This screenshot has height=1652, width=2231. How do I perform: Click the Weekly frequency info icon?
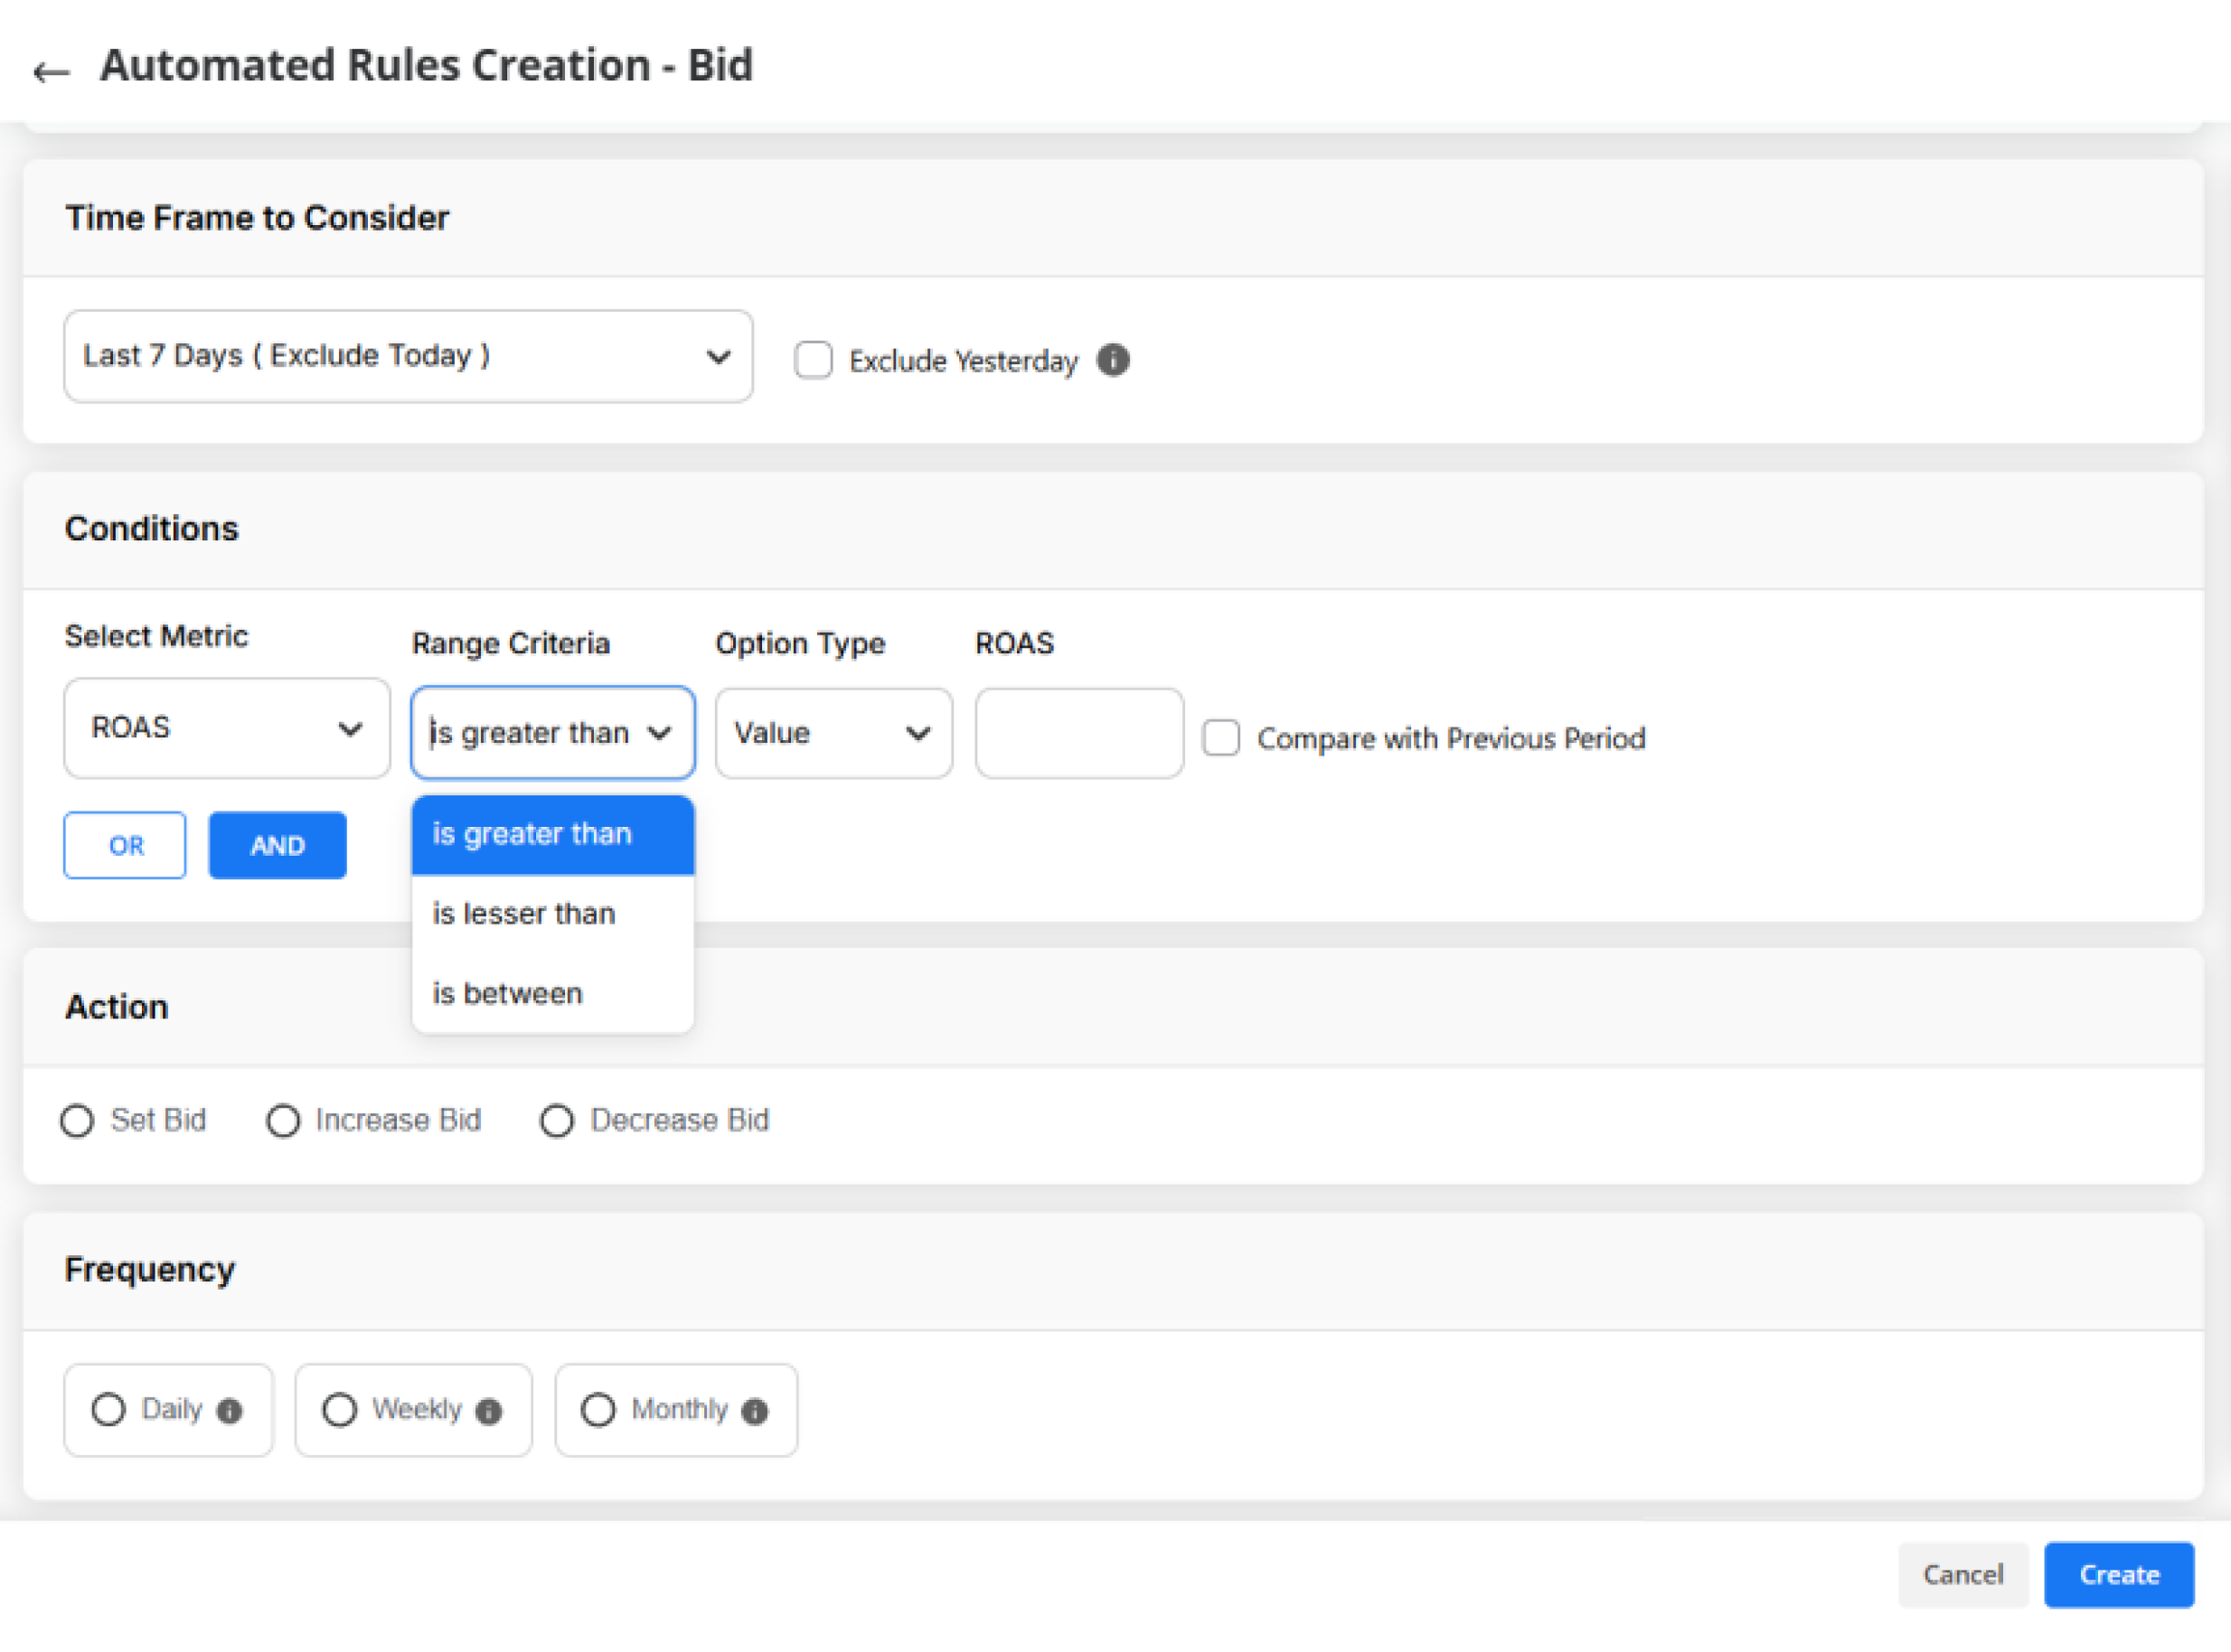488,1410
